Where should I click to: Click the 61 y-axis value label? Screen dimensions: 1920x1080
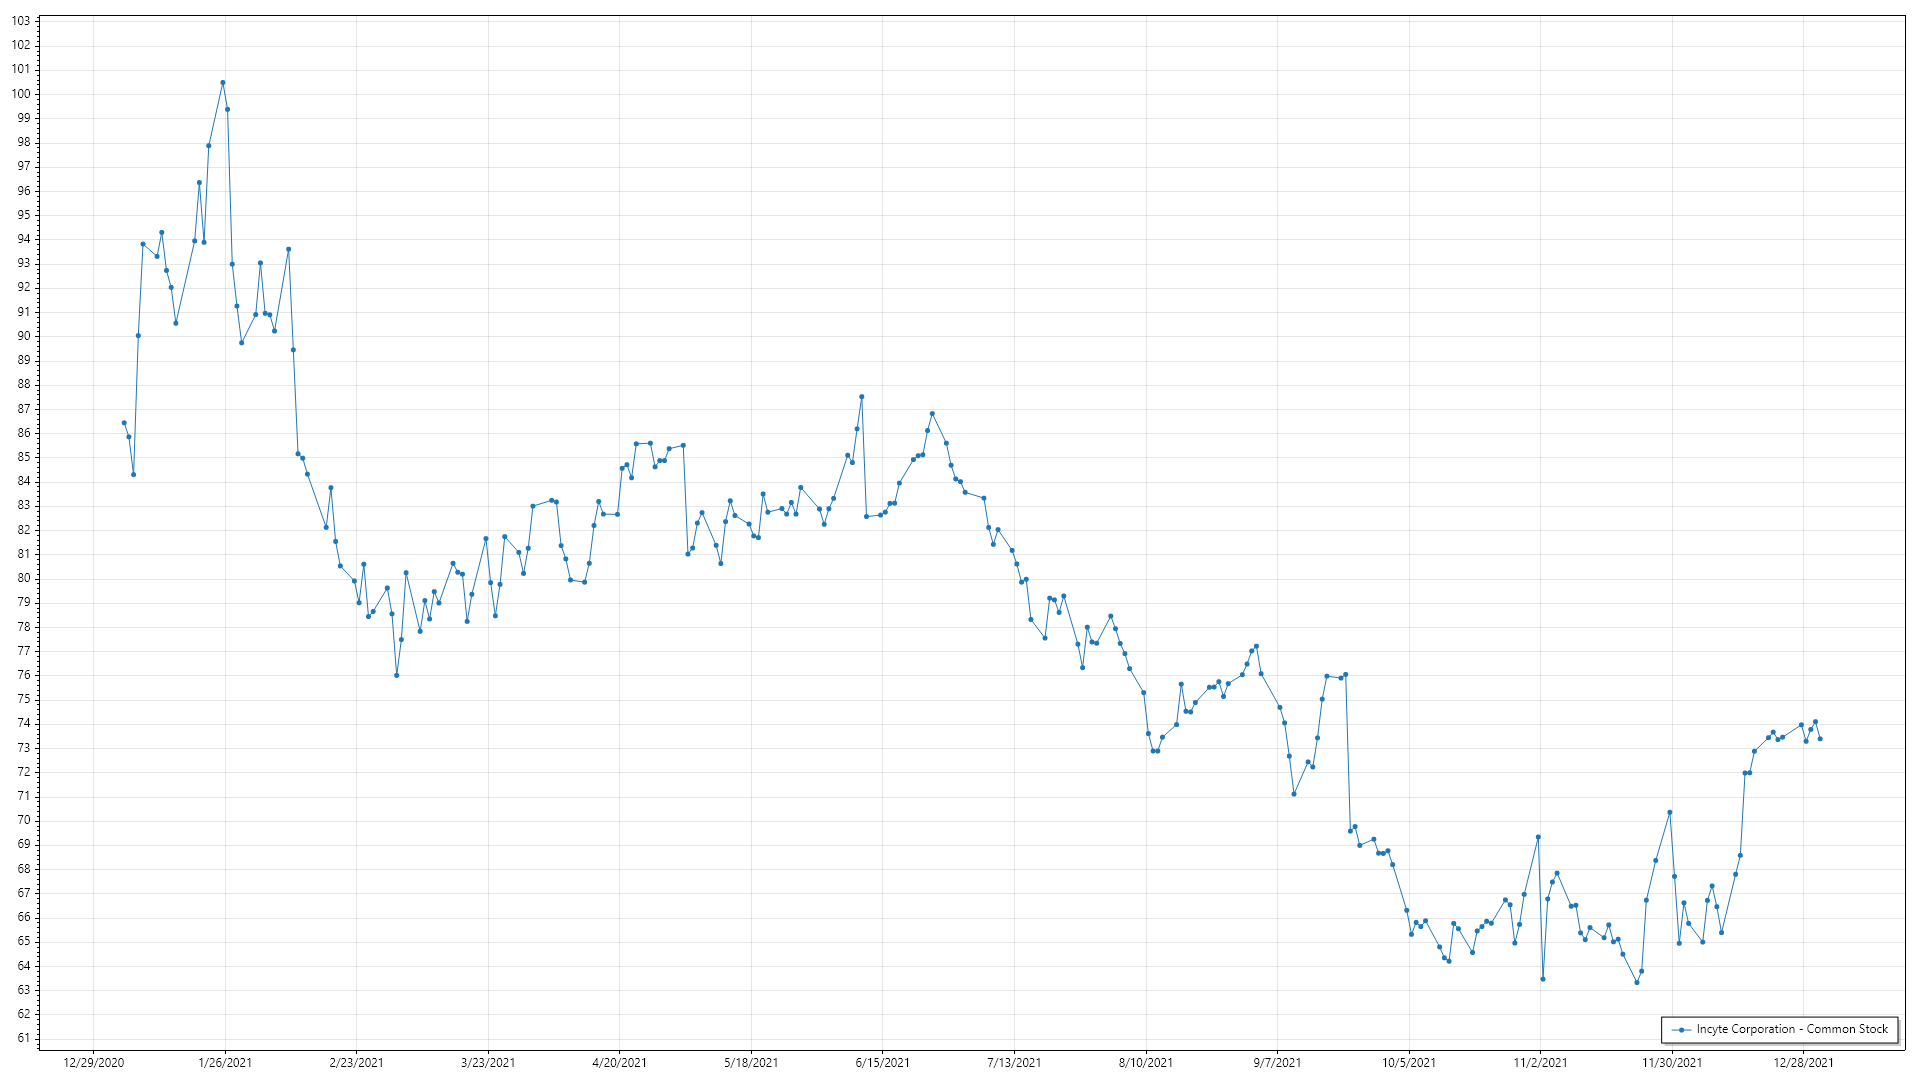click(24, 1038)
